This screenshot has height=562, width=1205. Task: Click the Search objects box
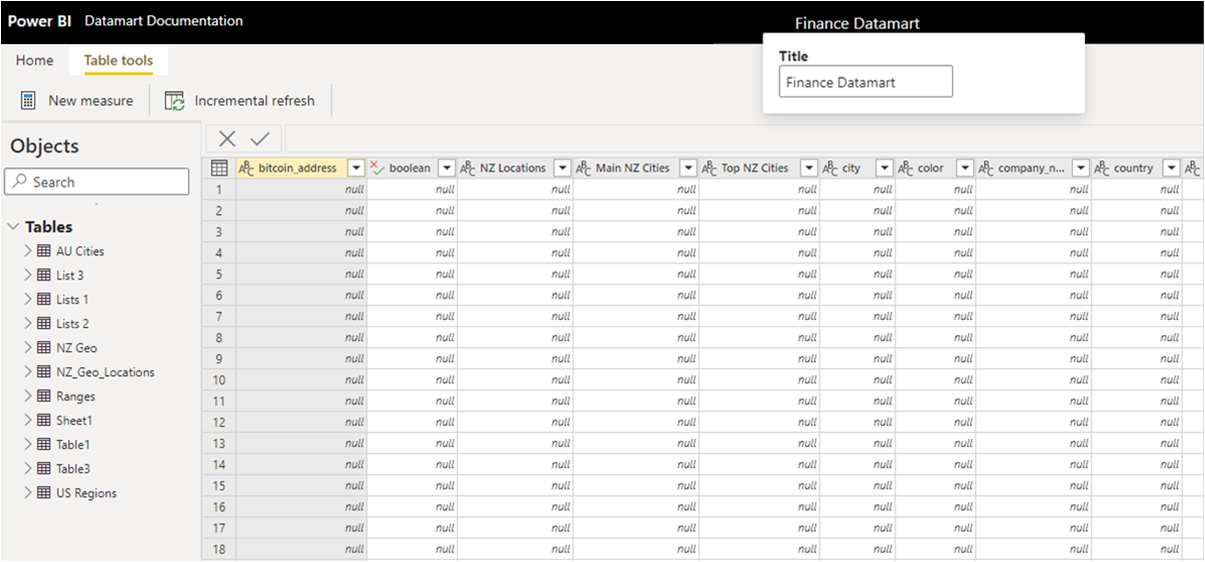point(97,182)
